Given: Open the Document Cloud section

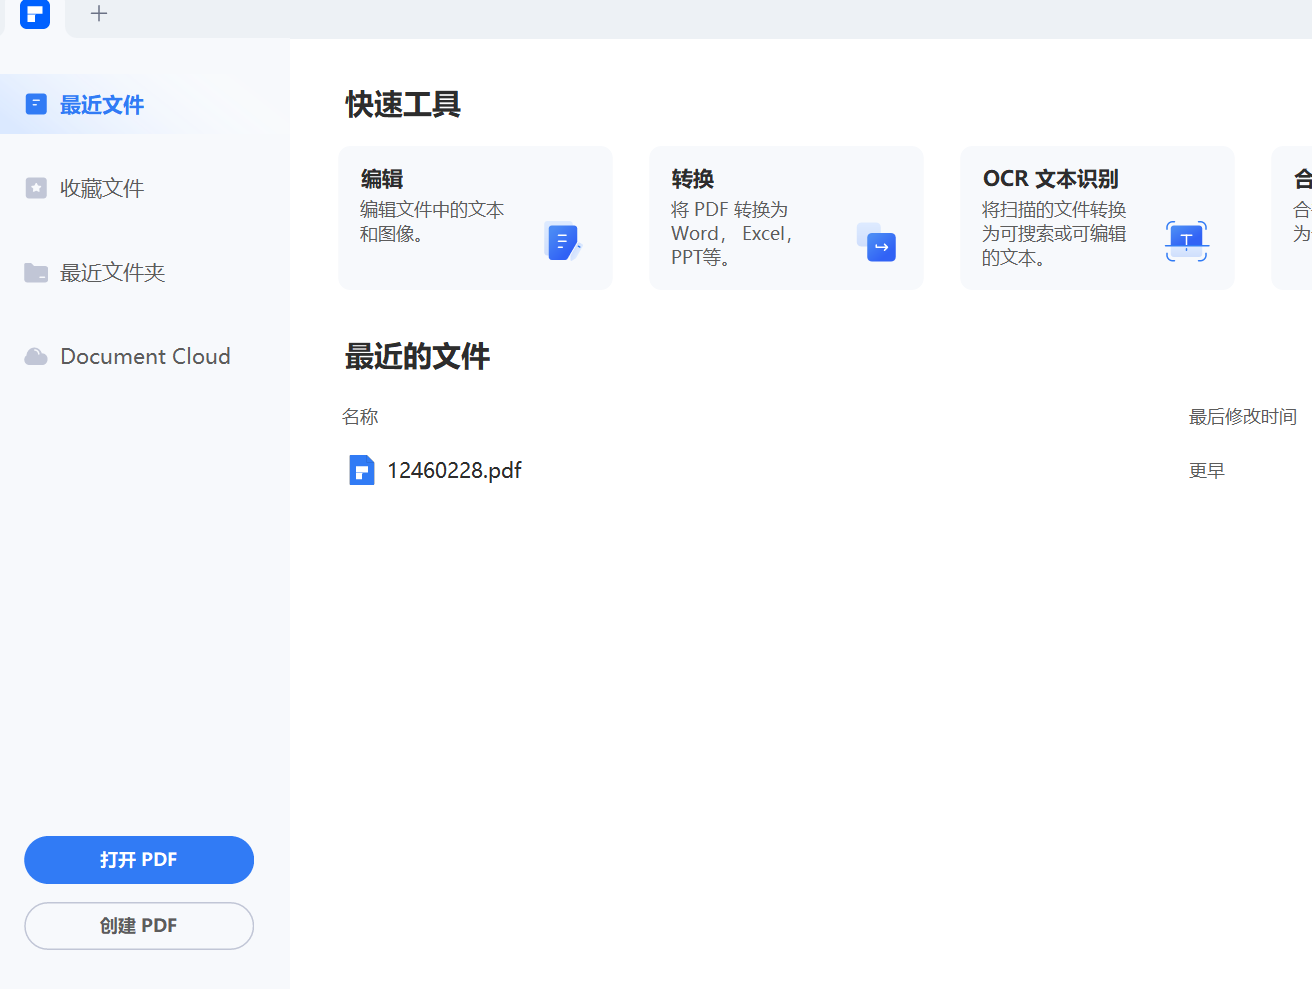Looking at the screenshot, I should (144, 356).
